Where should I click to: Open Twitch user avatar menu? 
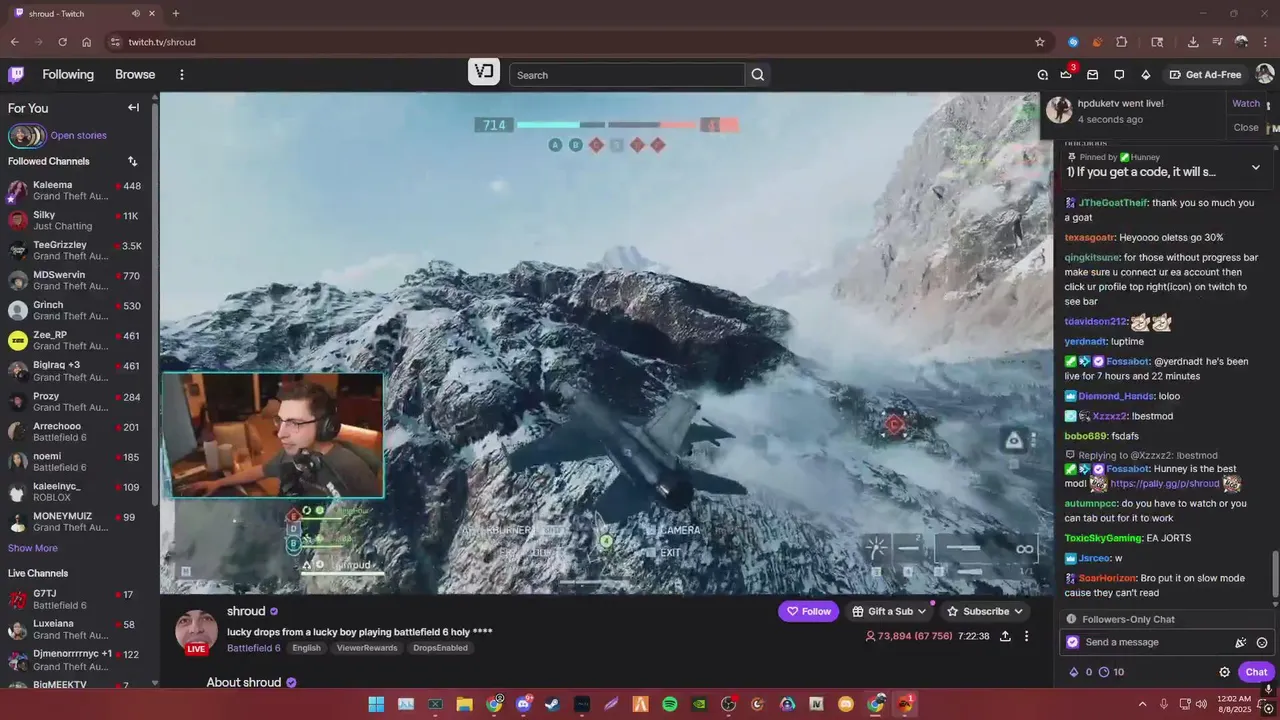point(1264,74)
